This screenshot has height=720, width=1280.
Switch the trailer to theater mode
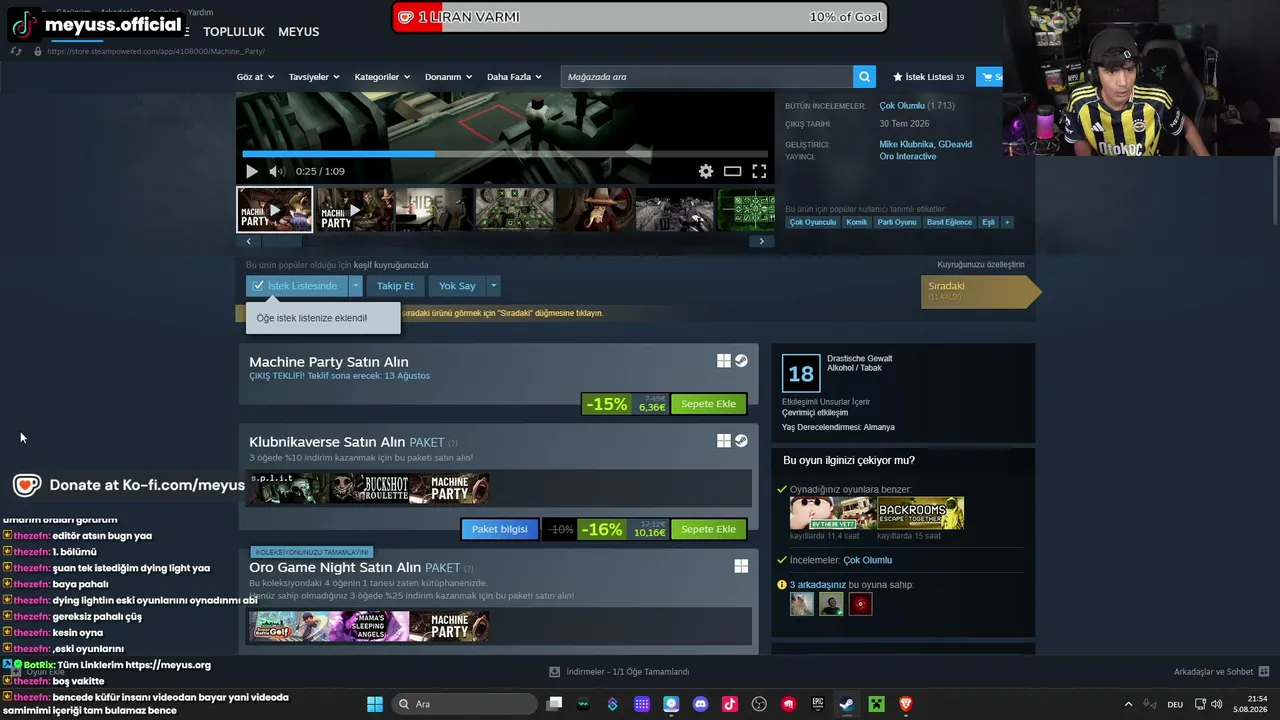click(732, 171)
